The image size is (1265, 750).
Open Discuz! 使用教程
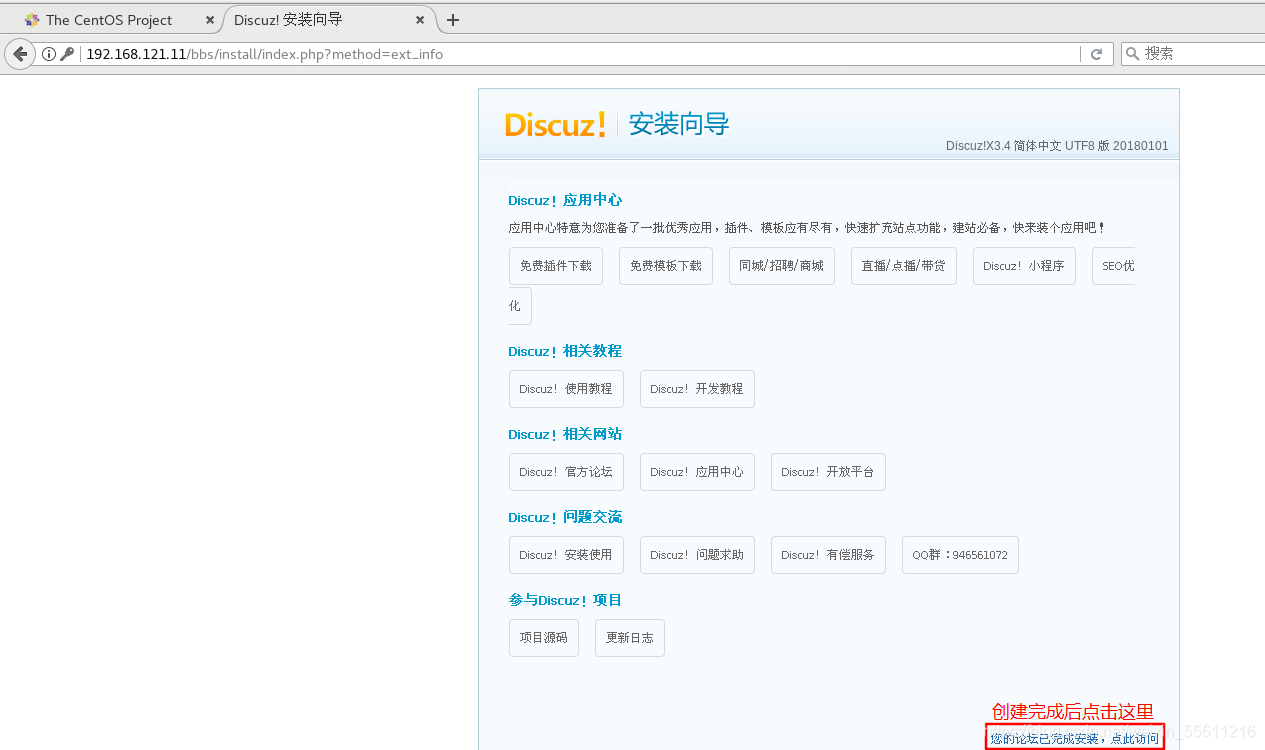[x=566, y=389]
